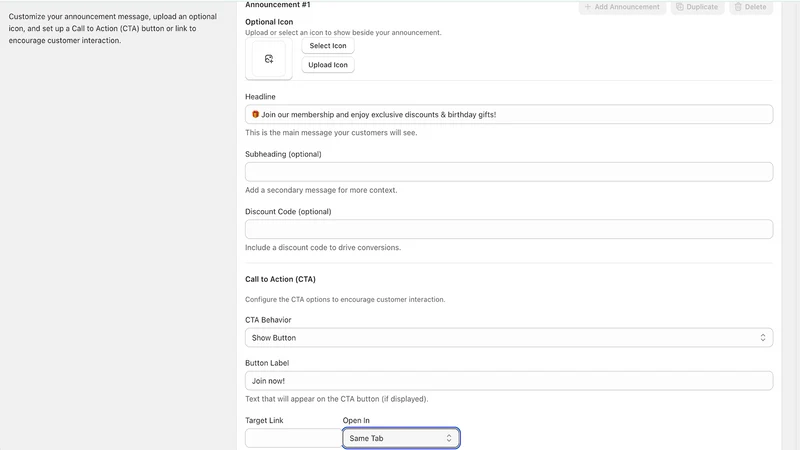This screenshot has height=450, width=800.
Task: Click 'Configure the CTA options' description
Action: coord(345,299)
